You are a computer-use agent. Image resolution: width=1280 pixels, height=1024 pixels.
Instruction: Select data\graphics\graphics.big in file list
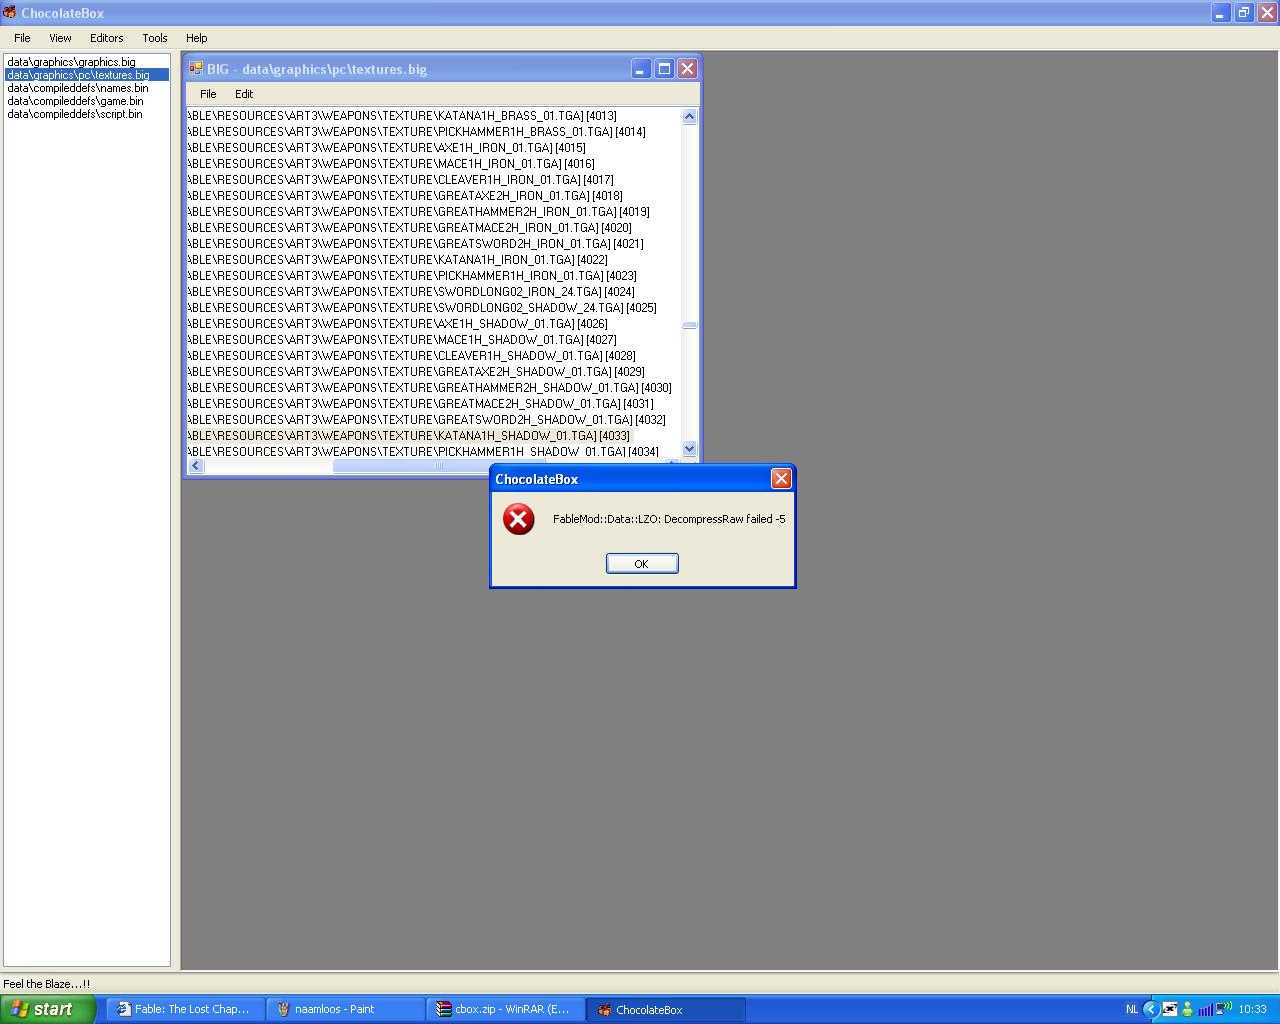tap(71, 62)
